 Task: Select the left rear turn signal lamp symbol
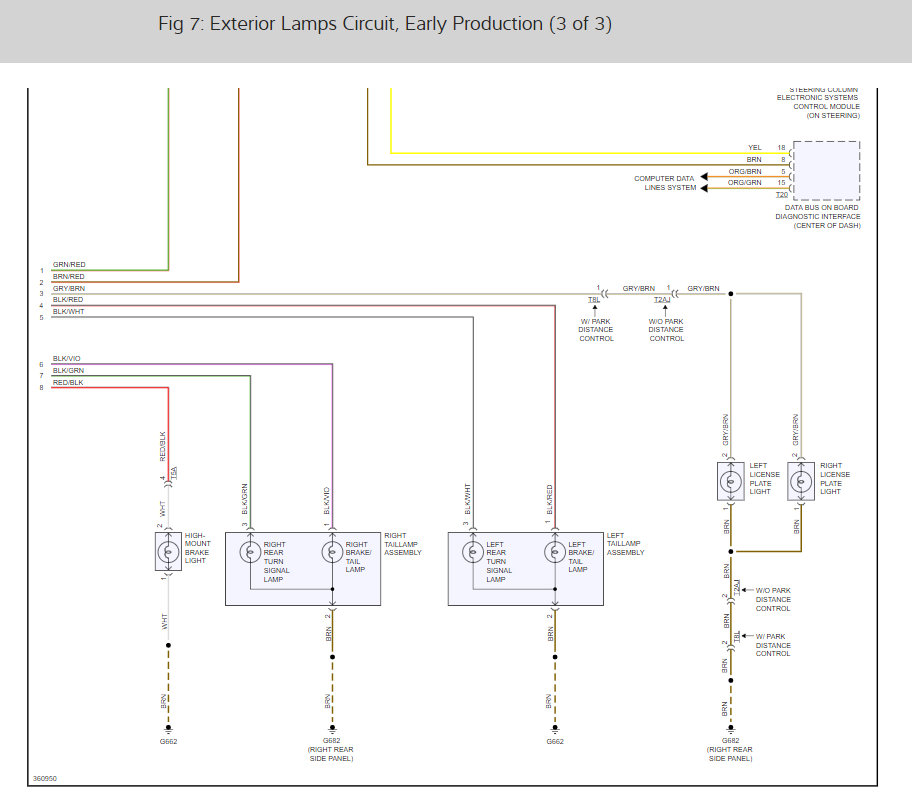(x=473, y=552)
